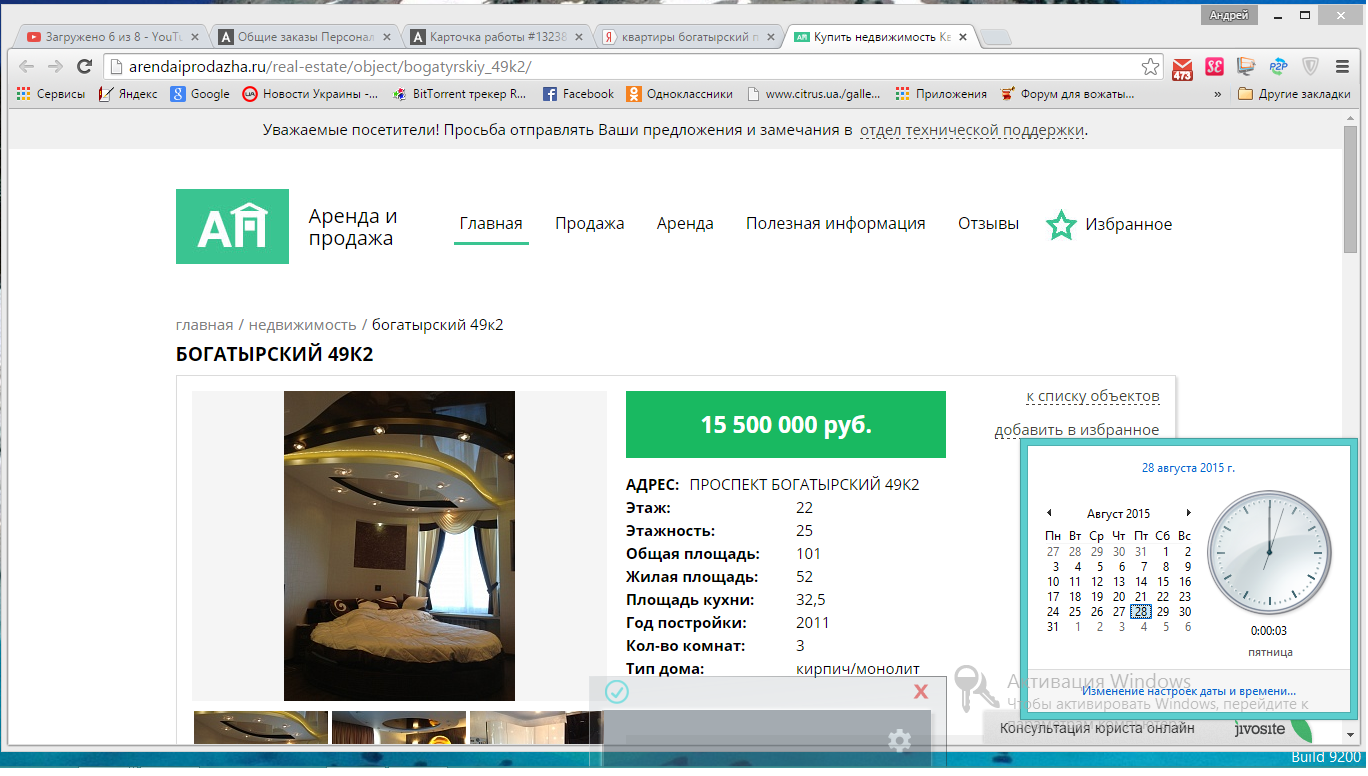
Task: Bookmark page with star icon
Action: pyautogui.click(x=1151, y=67)
